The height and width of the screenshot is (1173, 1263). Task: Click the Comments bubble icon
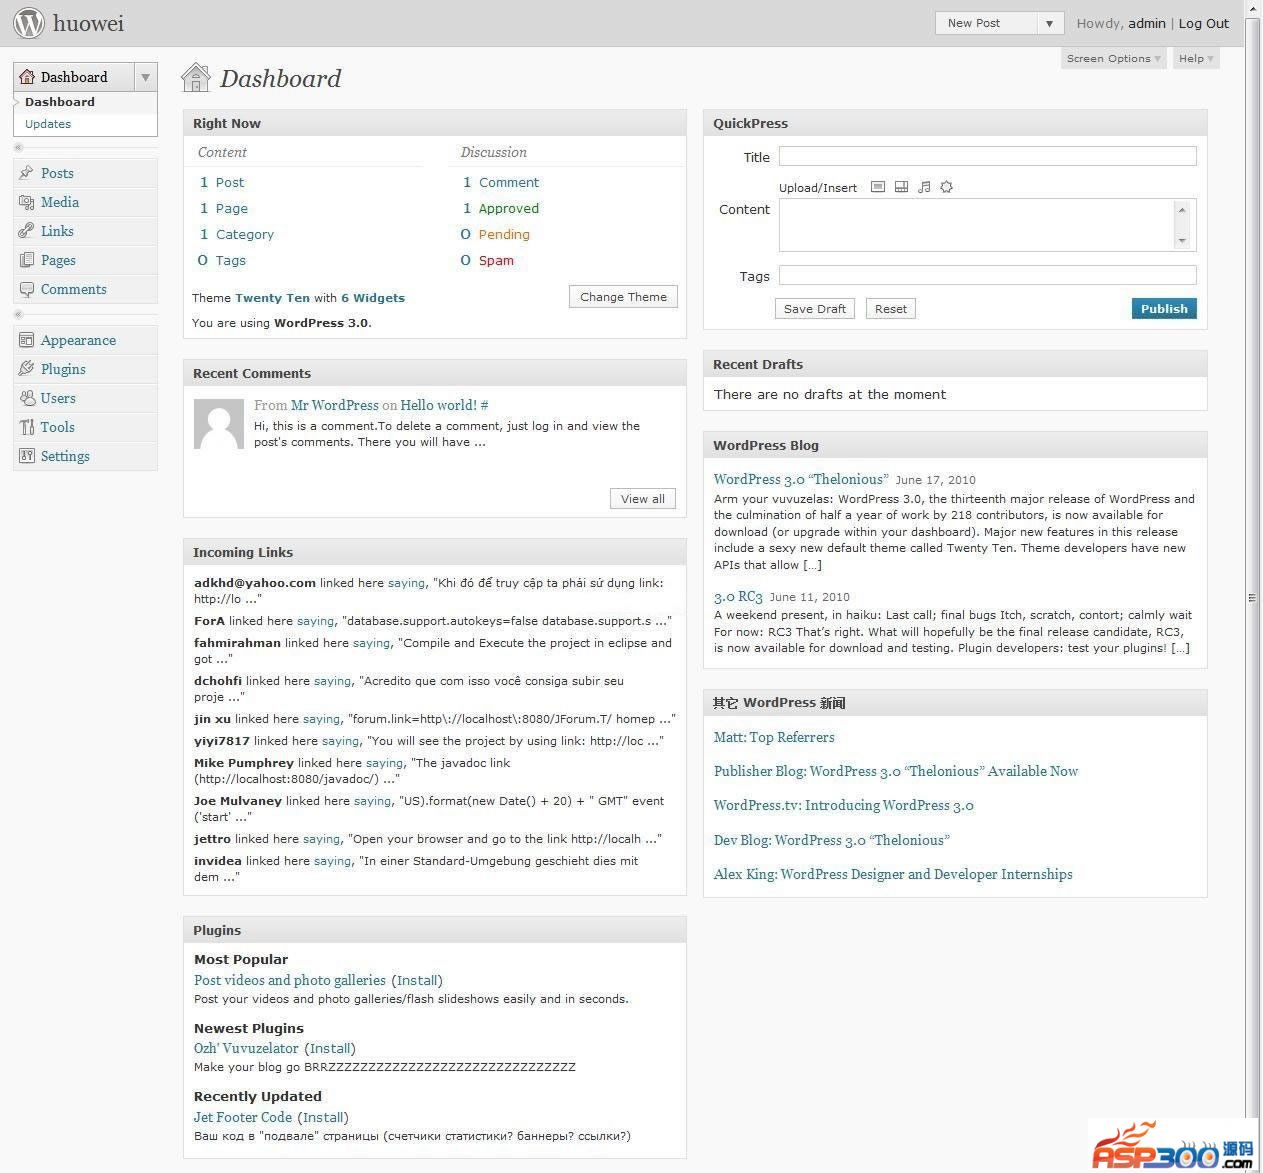point(26,289)
